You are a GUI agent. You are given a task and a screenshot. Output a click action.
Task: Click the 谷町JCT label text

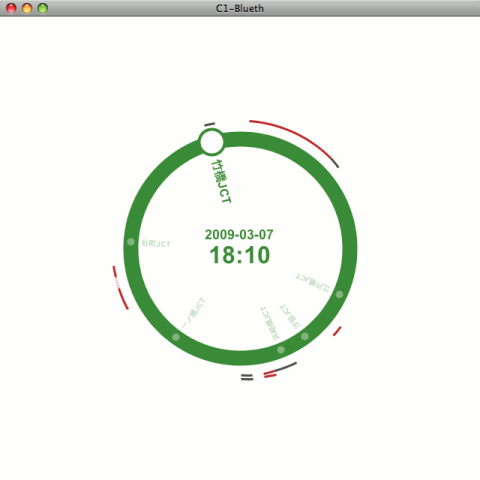click(x=156, y=243)
